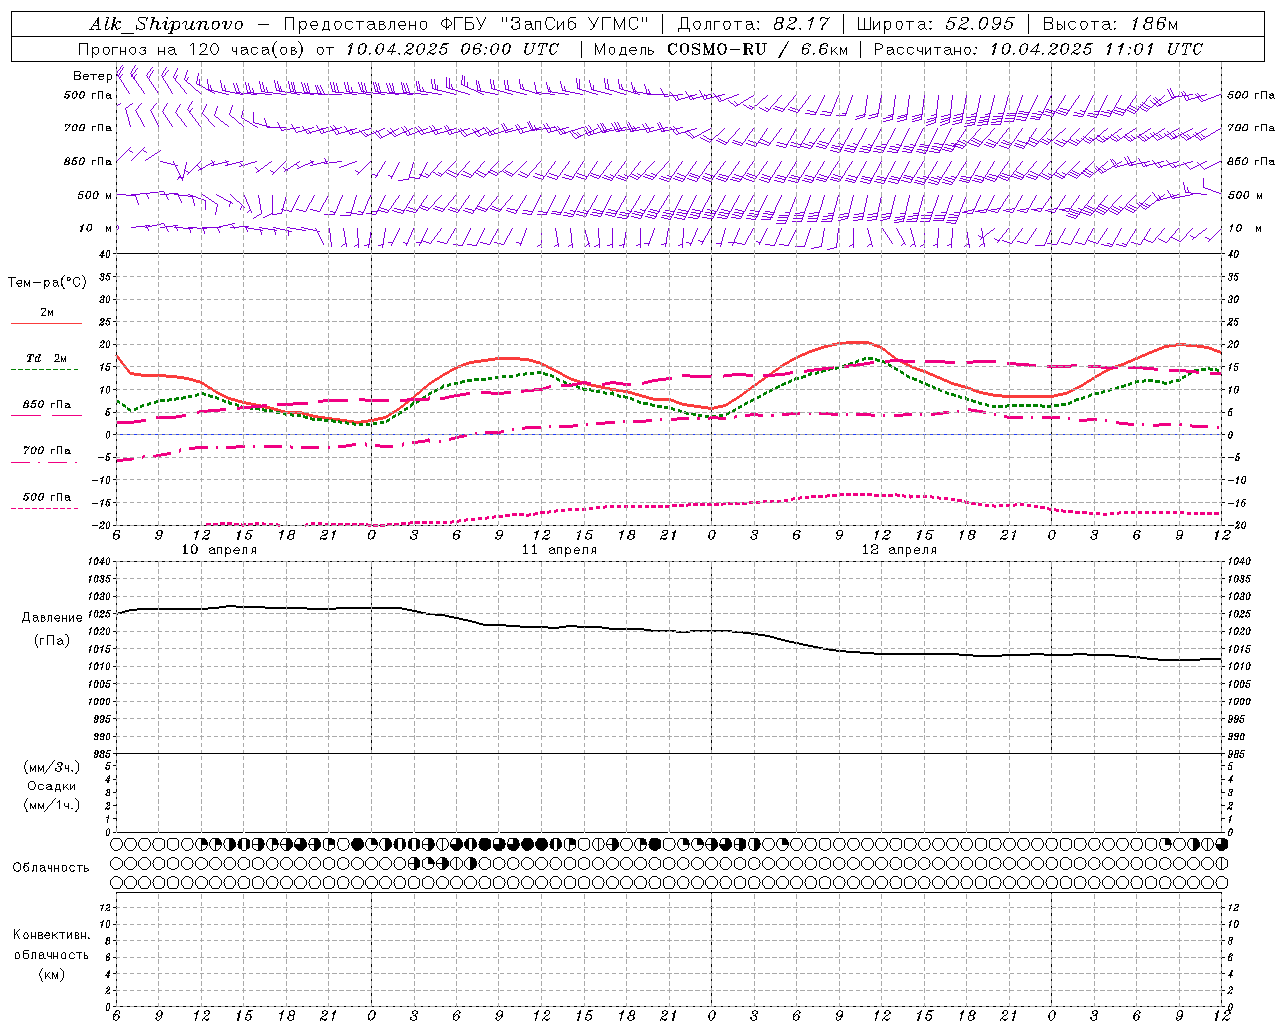Click the dotted line sample under 500 гПа legend
Viewport: 1280px width, 1024px height.
tap(44, 508)
